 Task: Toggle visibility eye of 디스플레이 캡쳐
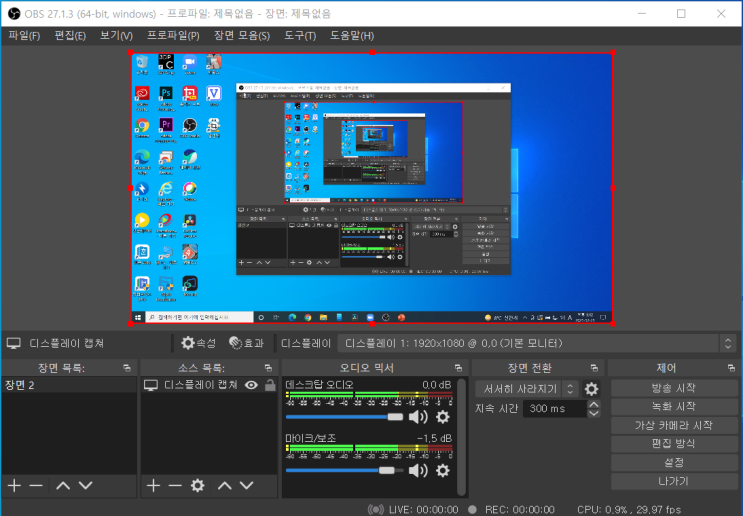[251, 385]
